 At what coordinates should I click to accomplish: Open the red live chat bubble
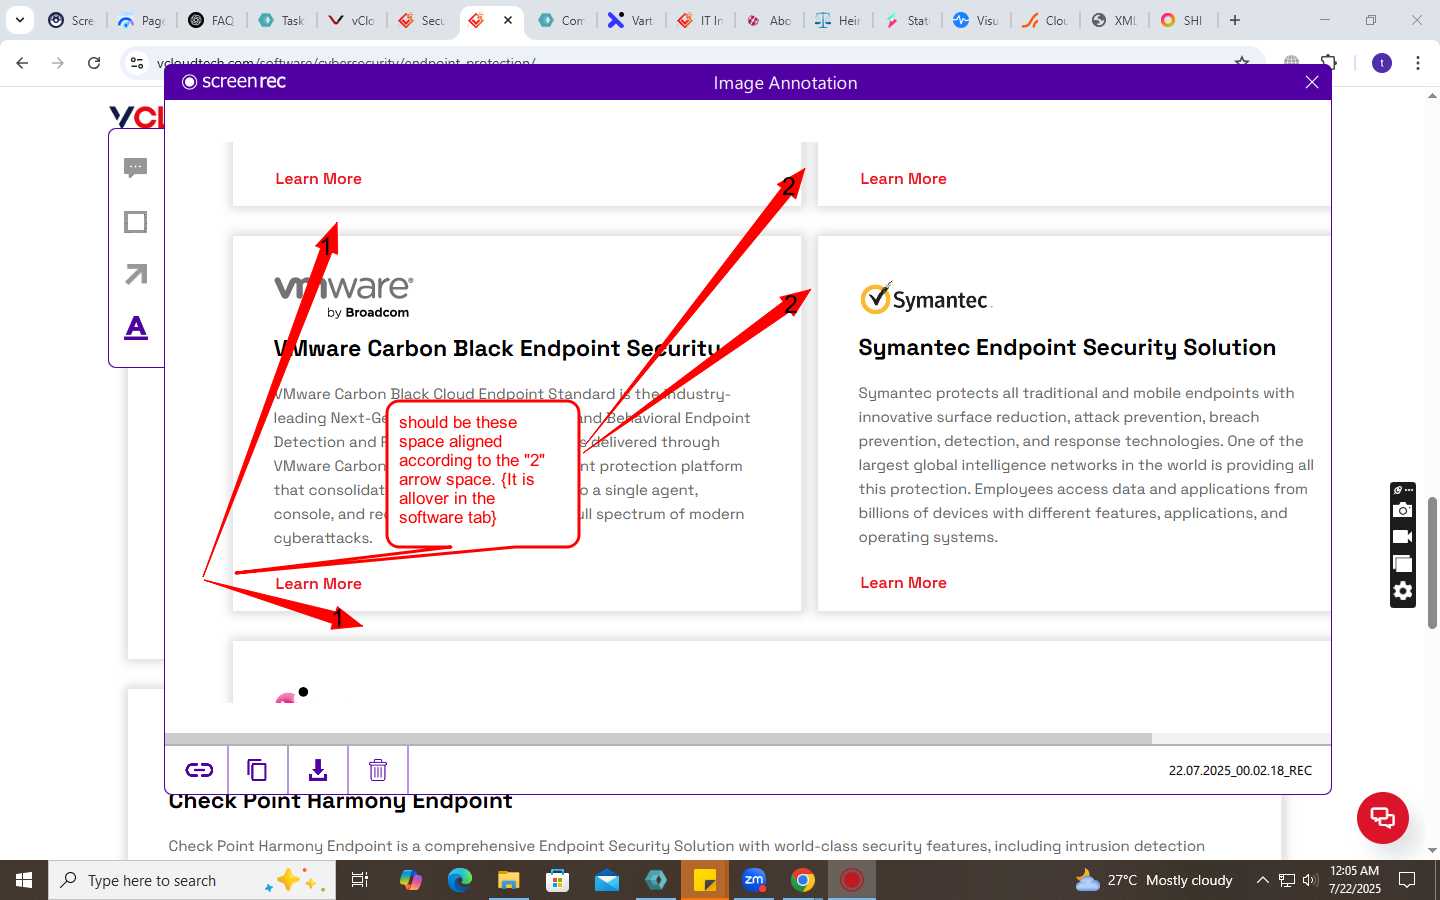[x=1383, y=818]
